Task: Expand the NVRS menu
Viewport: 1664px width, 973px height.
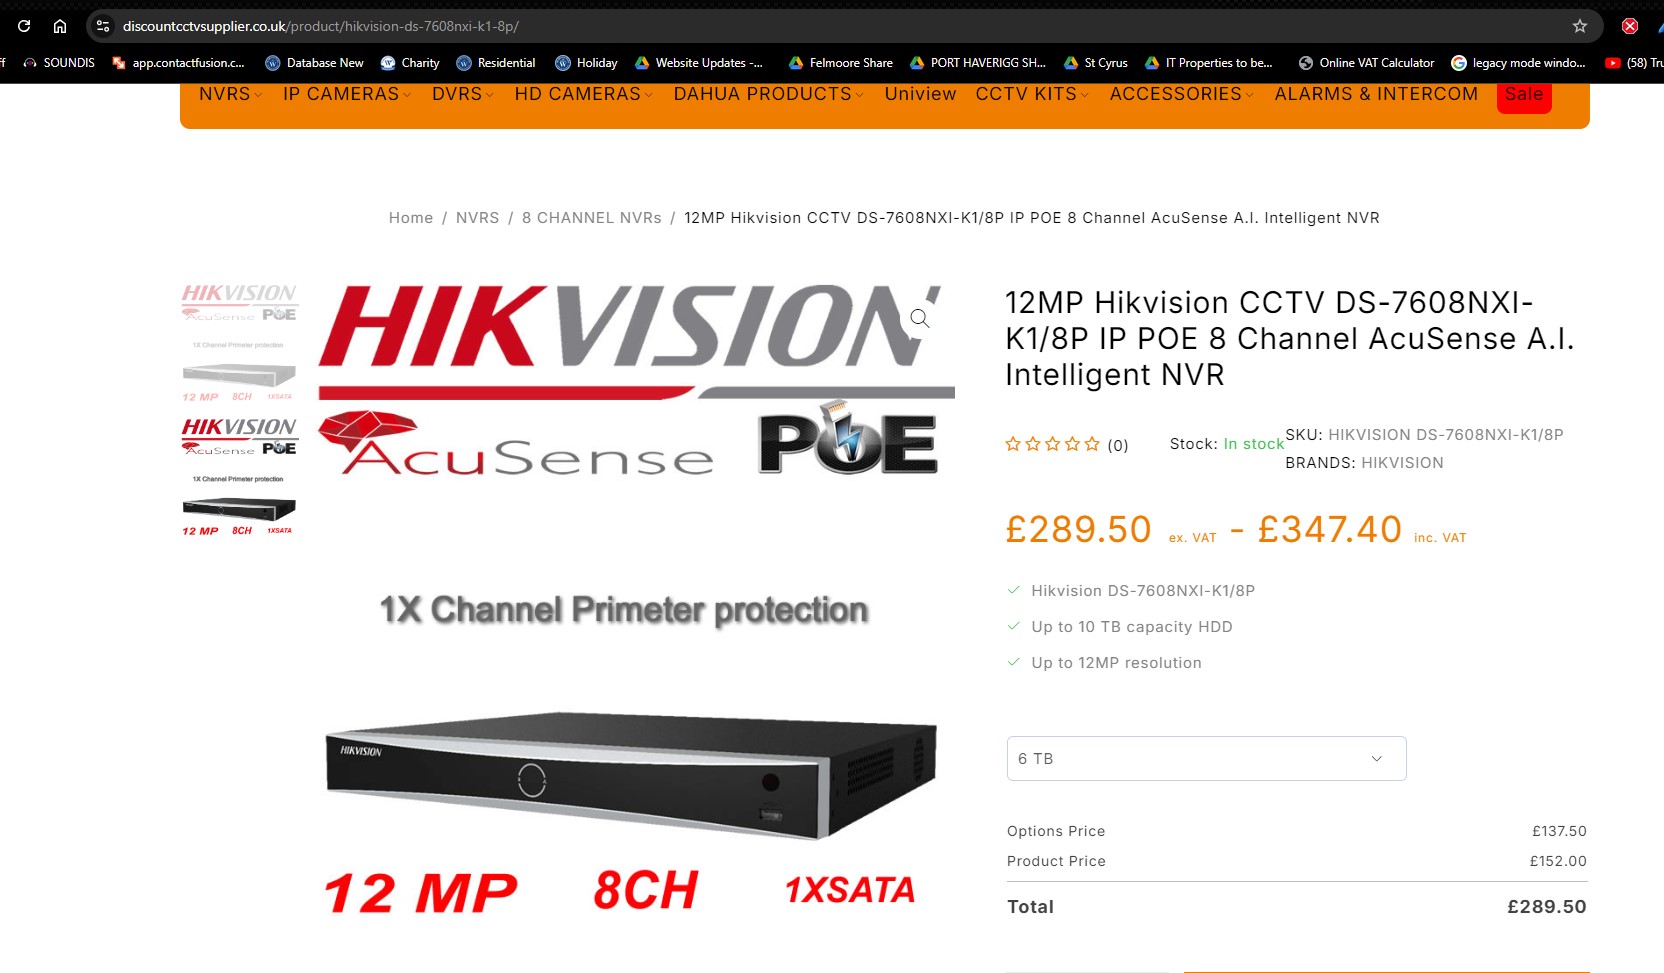Action: [230, 94]
